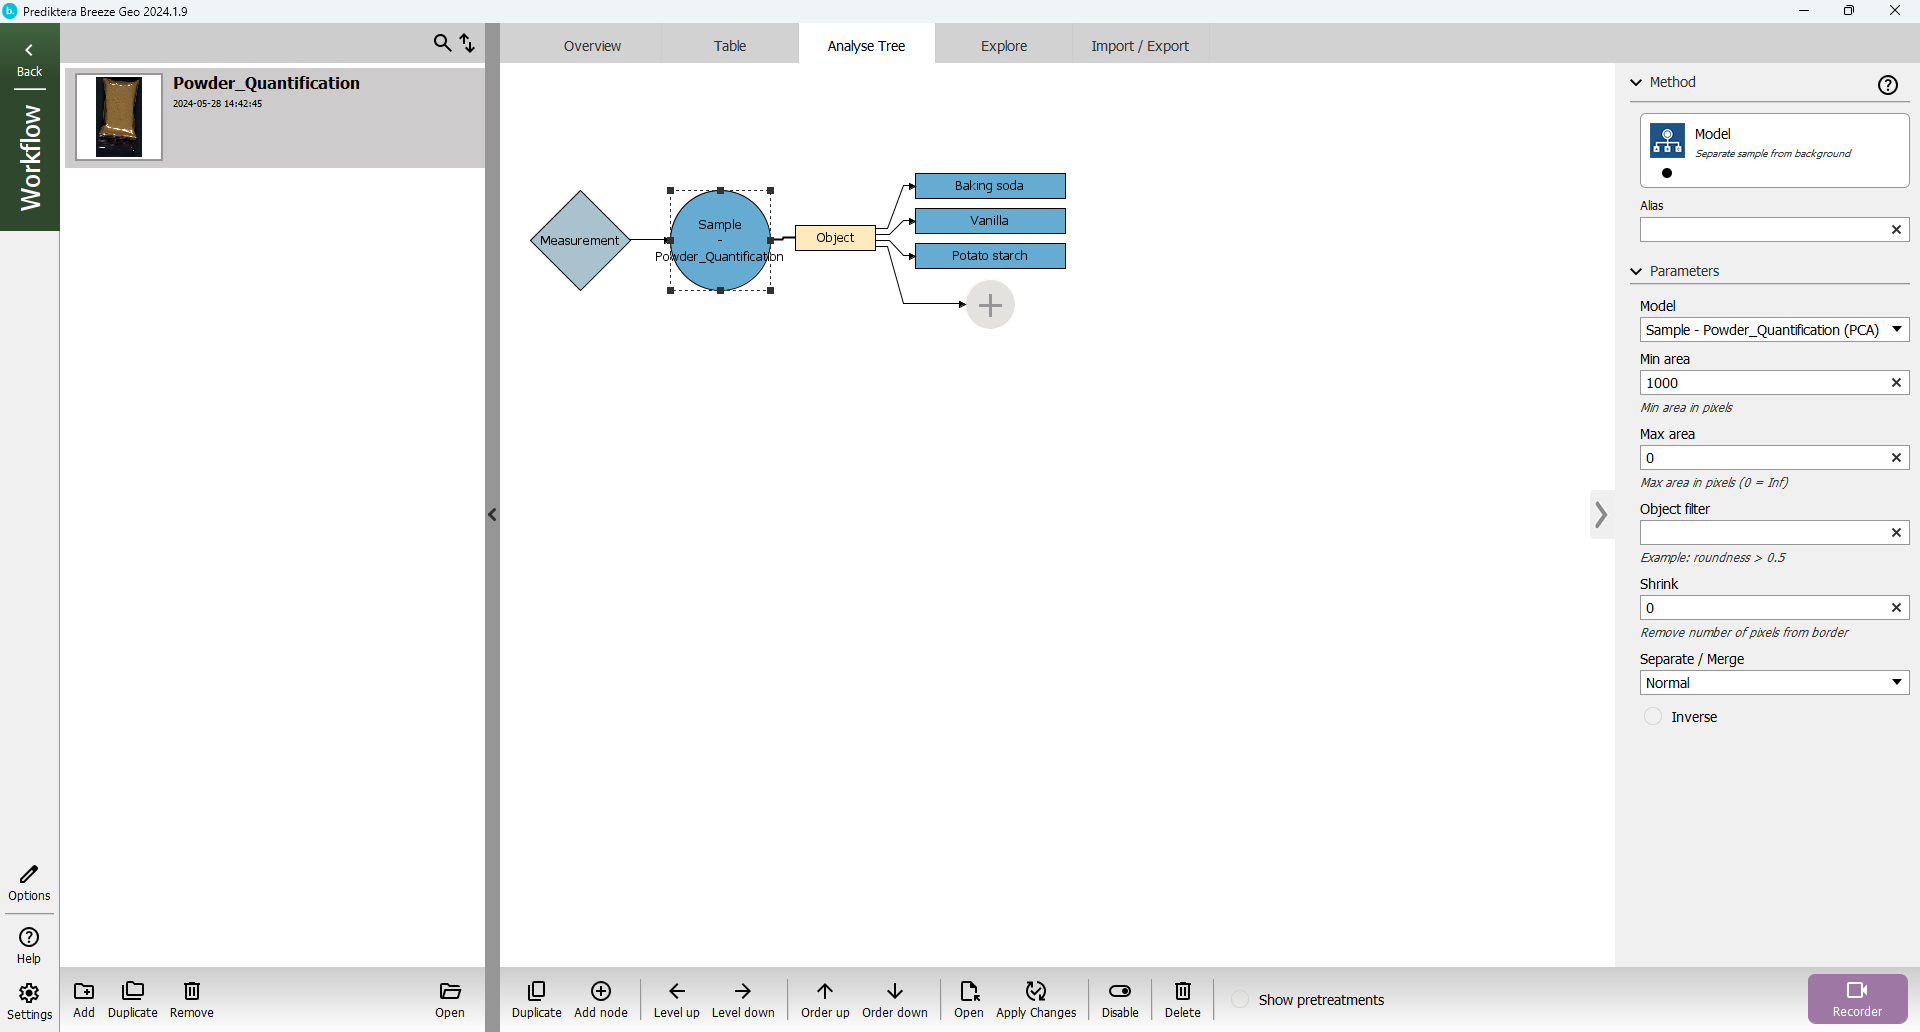This screenshot has height=1032, width=1920.
Task: Toggle Show pretreatments
Action: [x=1240, y=1000]
